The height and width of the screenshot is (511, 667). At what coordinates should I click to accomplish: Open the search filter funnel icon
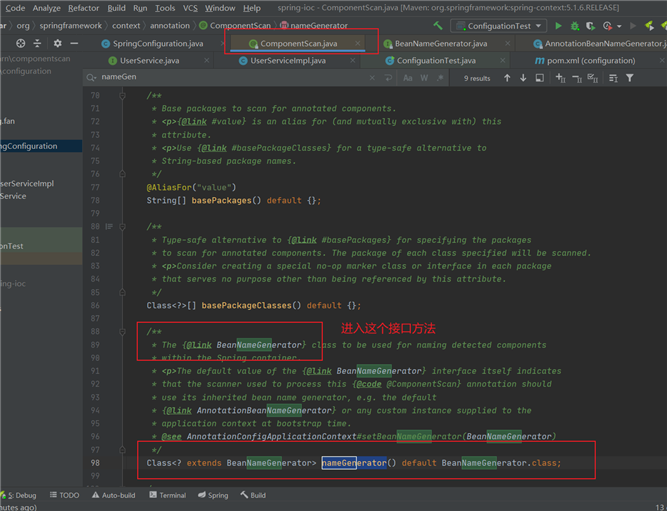click(x=630, y=78)
